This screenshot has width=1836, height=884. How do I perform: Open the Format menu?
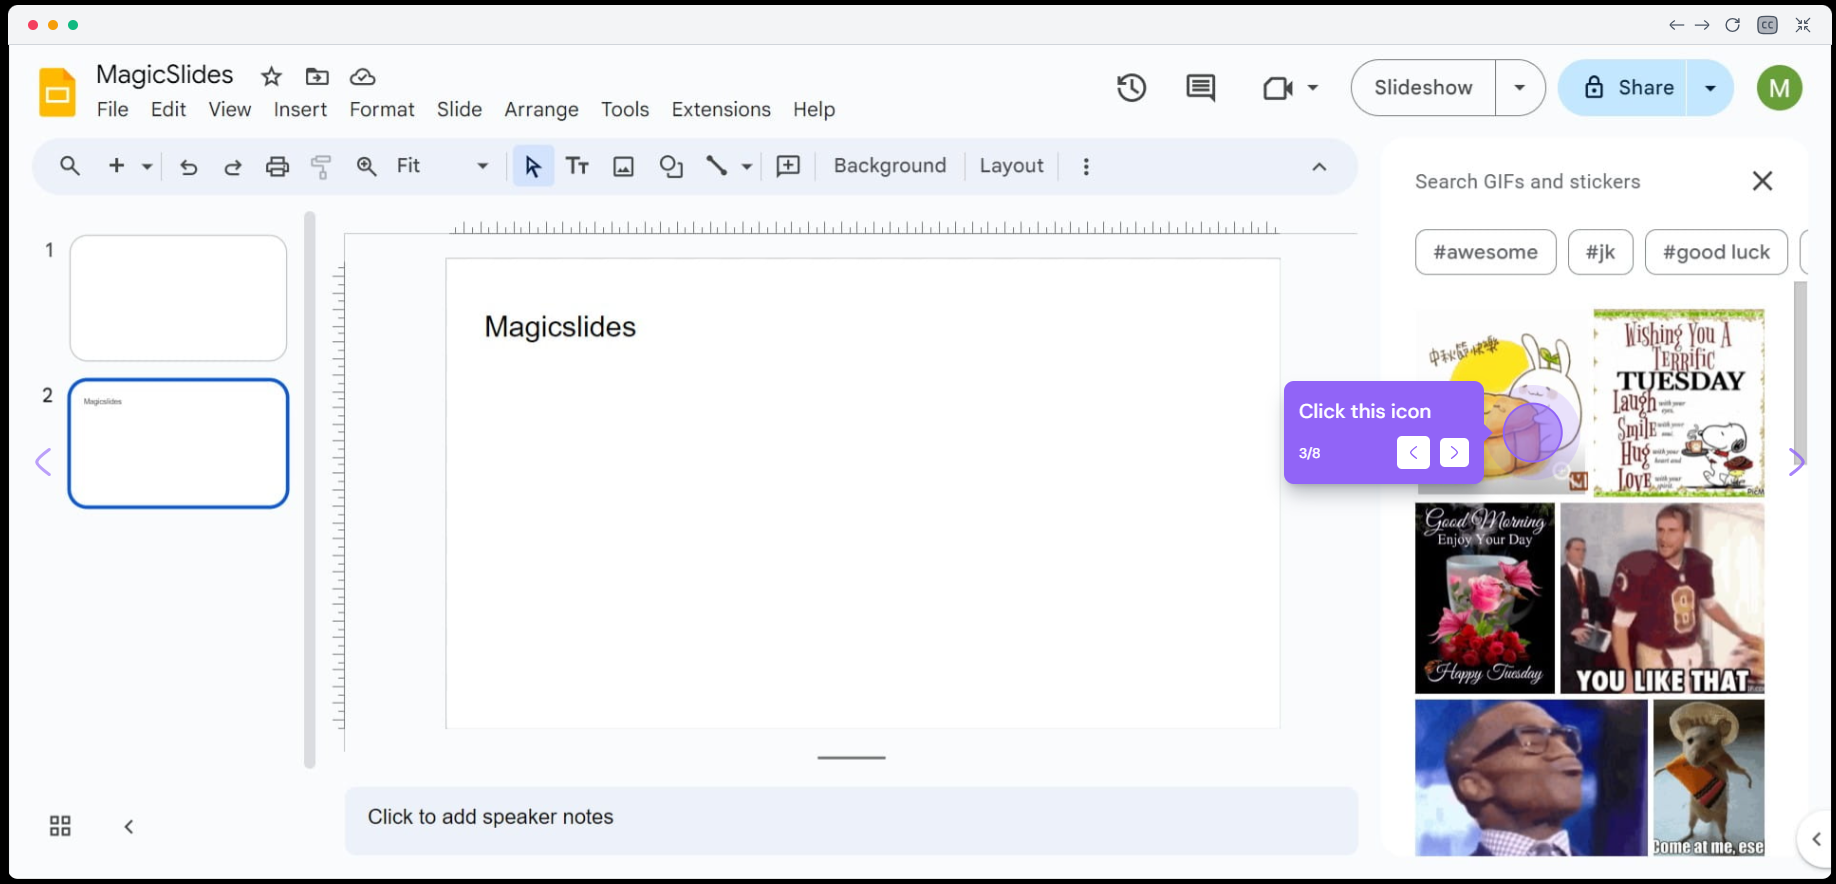[382, 109]
